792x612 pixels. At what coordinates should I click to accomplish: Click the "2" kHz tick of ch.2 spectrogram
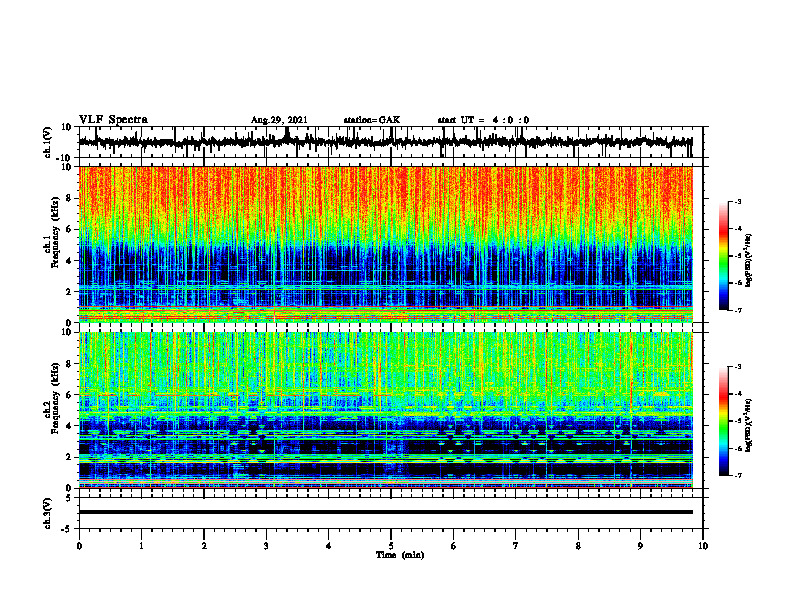tap(69, 457)
